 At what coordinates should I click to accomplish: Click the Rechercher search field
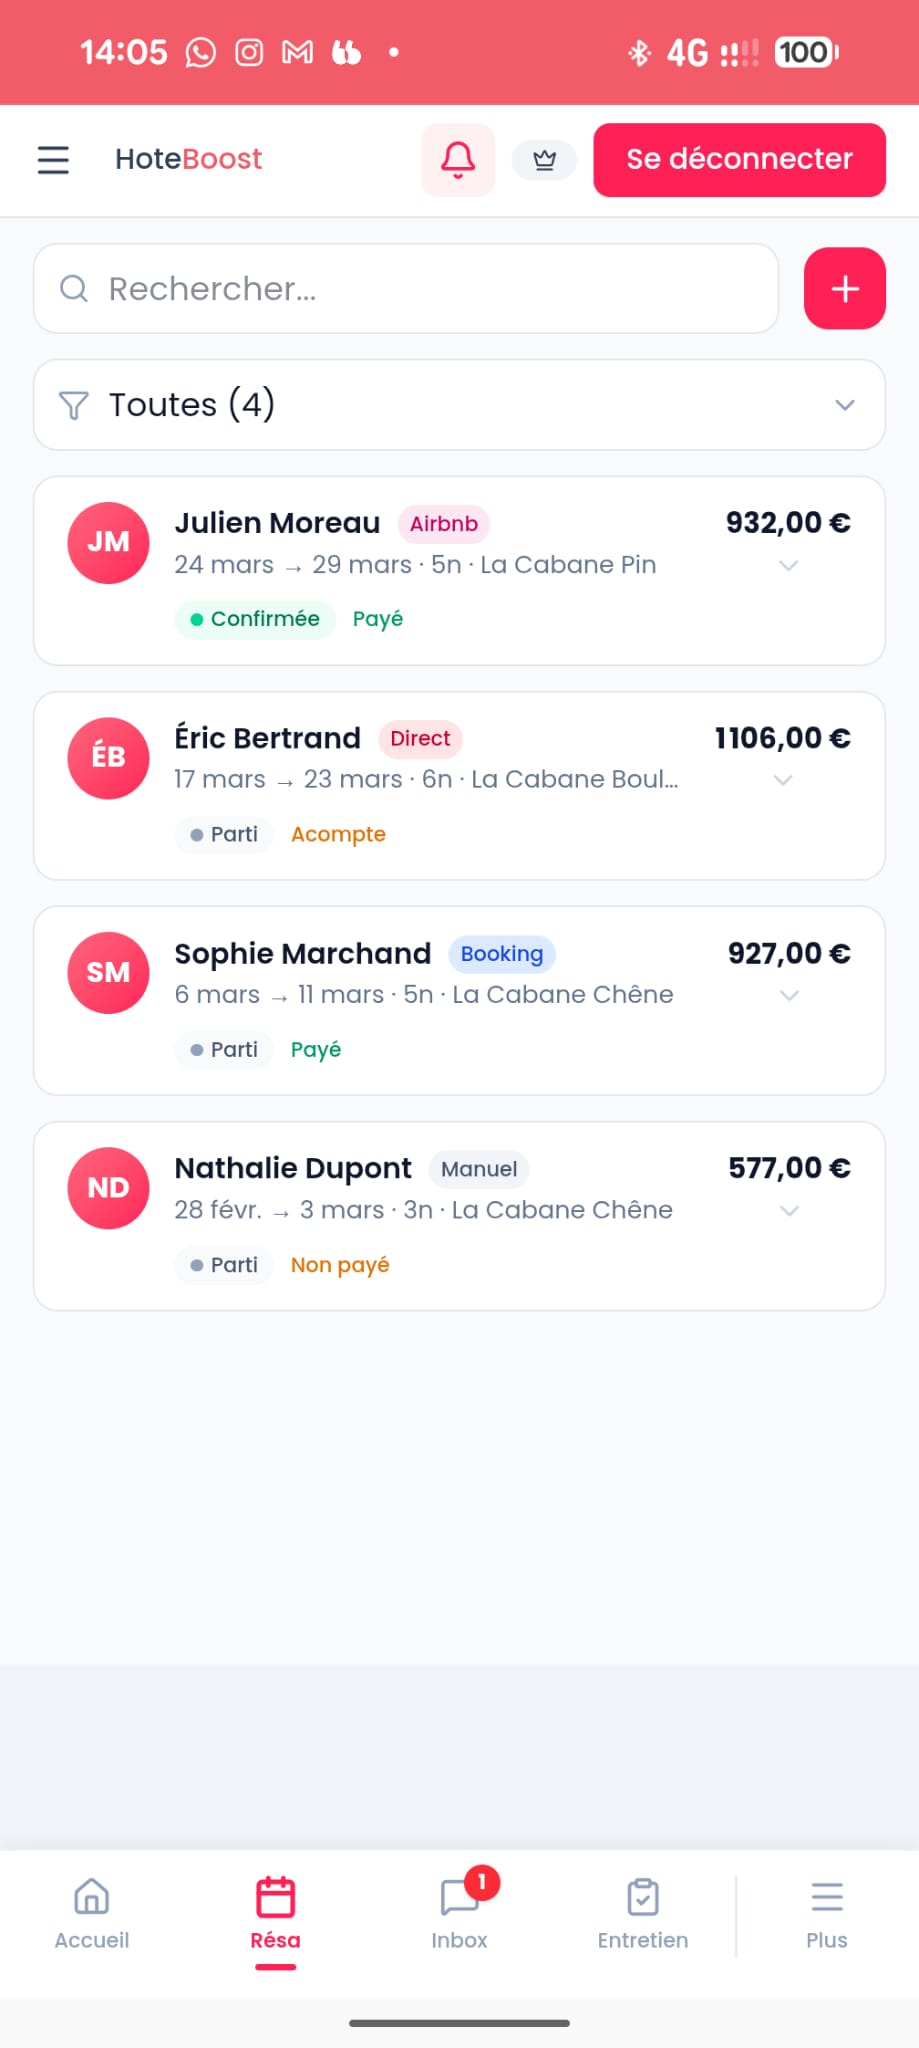(x=406, y=289)
